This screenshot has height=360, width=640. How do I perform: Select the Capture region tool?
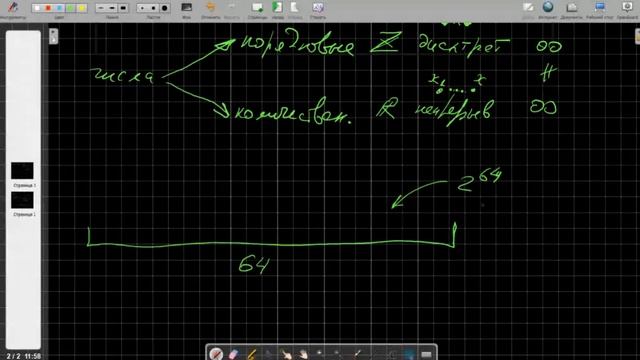(x=409, y=354)
